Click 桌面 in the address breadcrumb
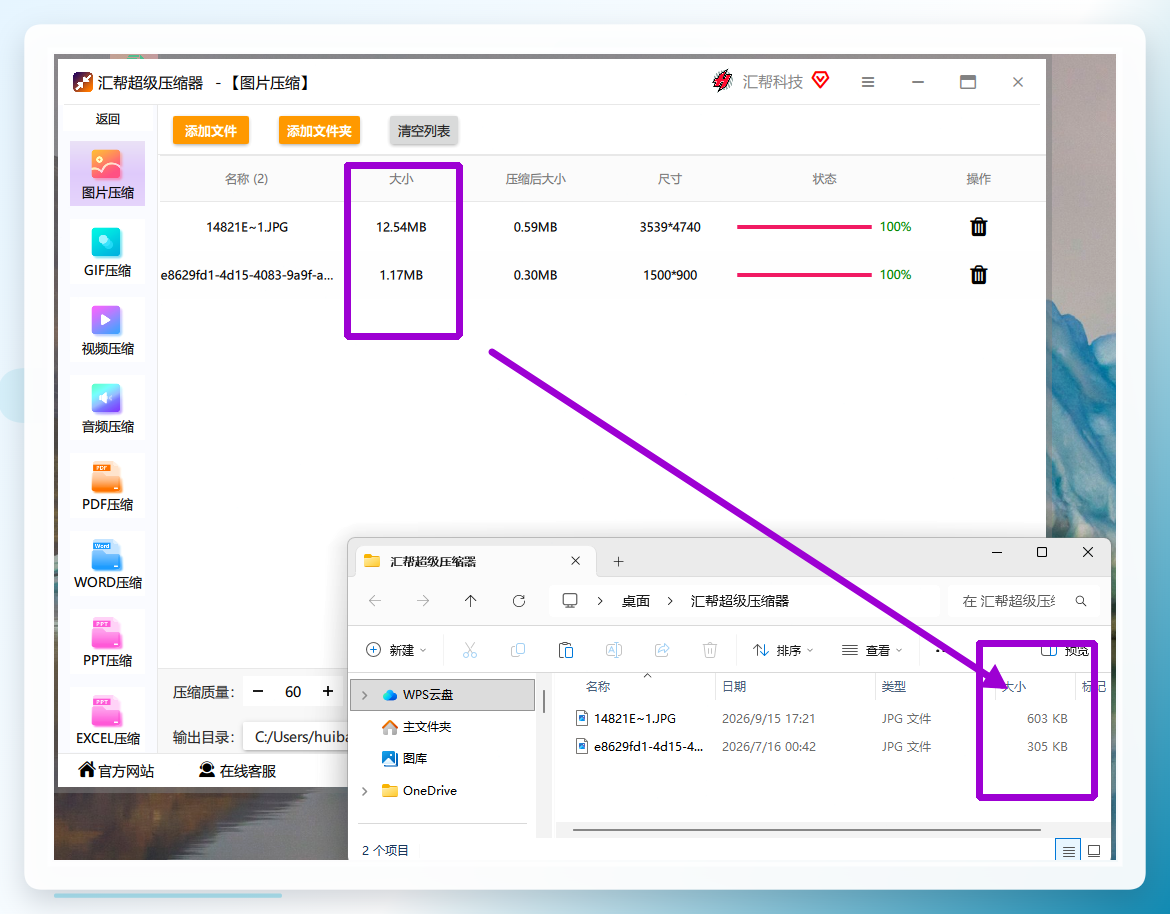The image size is (1170, 914). (x=636, y=601)
